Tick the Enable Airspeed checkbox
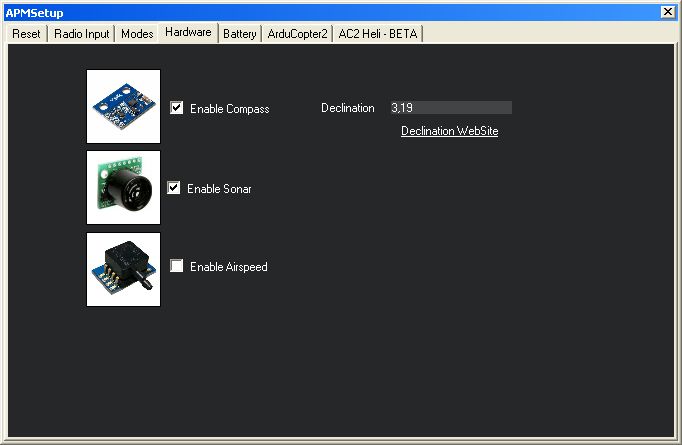This screenshot has height=445, width=682. (x=176, y=265)
